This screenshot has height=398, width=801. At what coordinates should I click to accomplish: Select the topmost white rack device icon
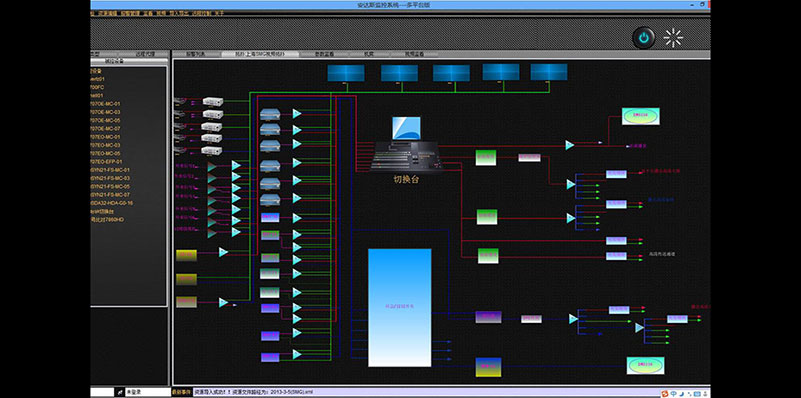point(213,102)
